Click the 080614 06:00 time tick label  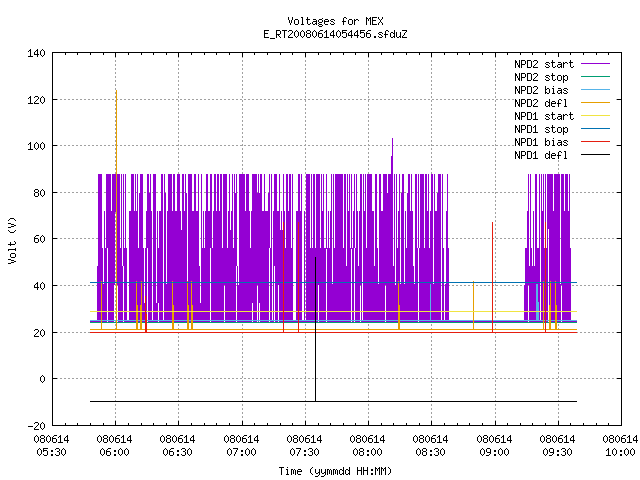pyautogui.click(x=115, y=446)
